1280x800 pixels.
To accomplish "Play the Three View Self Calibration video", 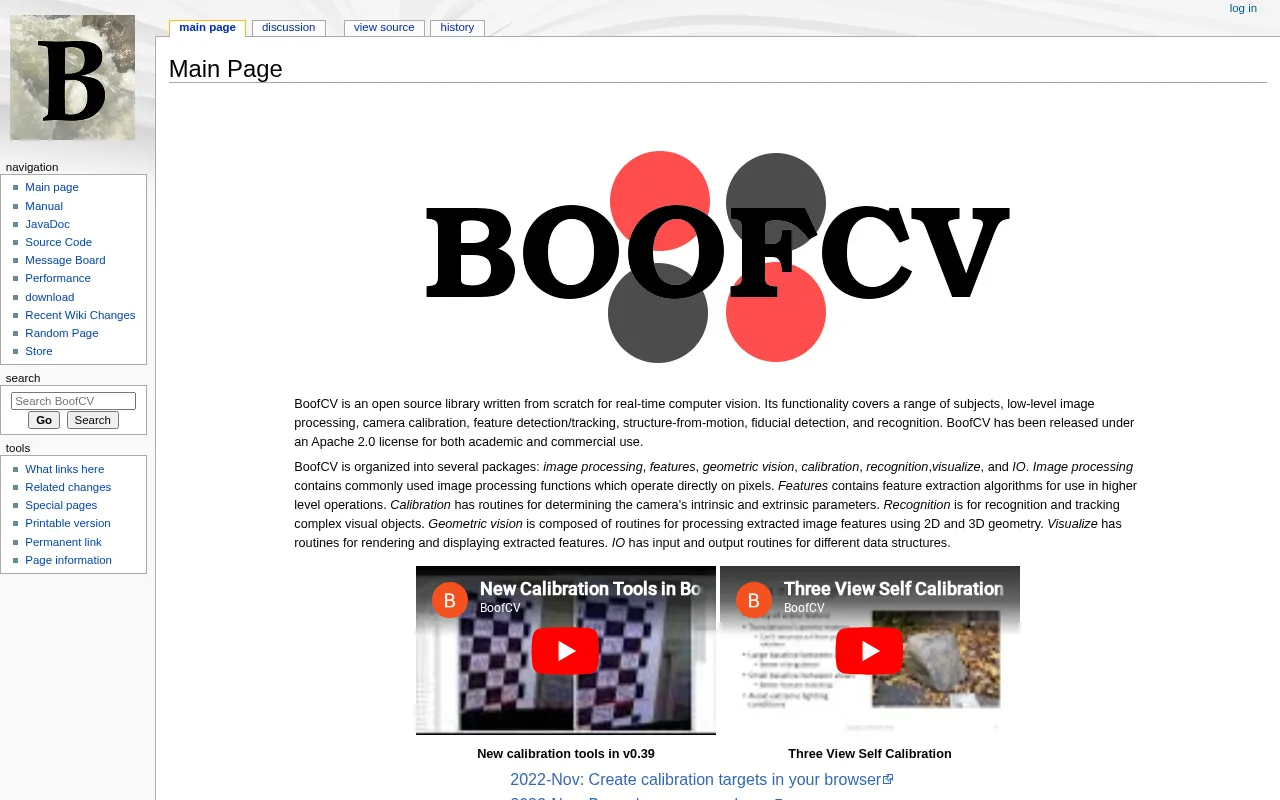I will pyautogui.click(x=869, y=651).
